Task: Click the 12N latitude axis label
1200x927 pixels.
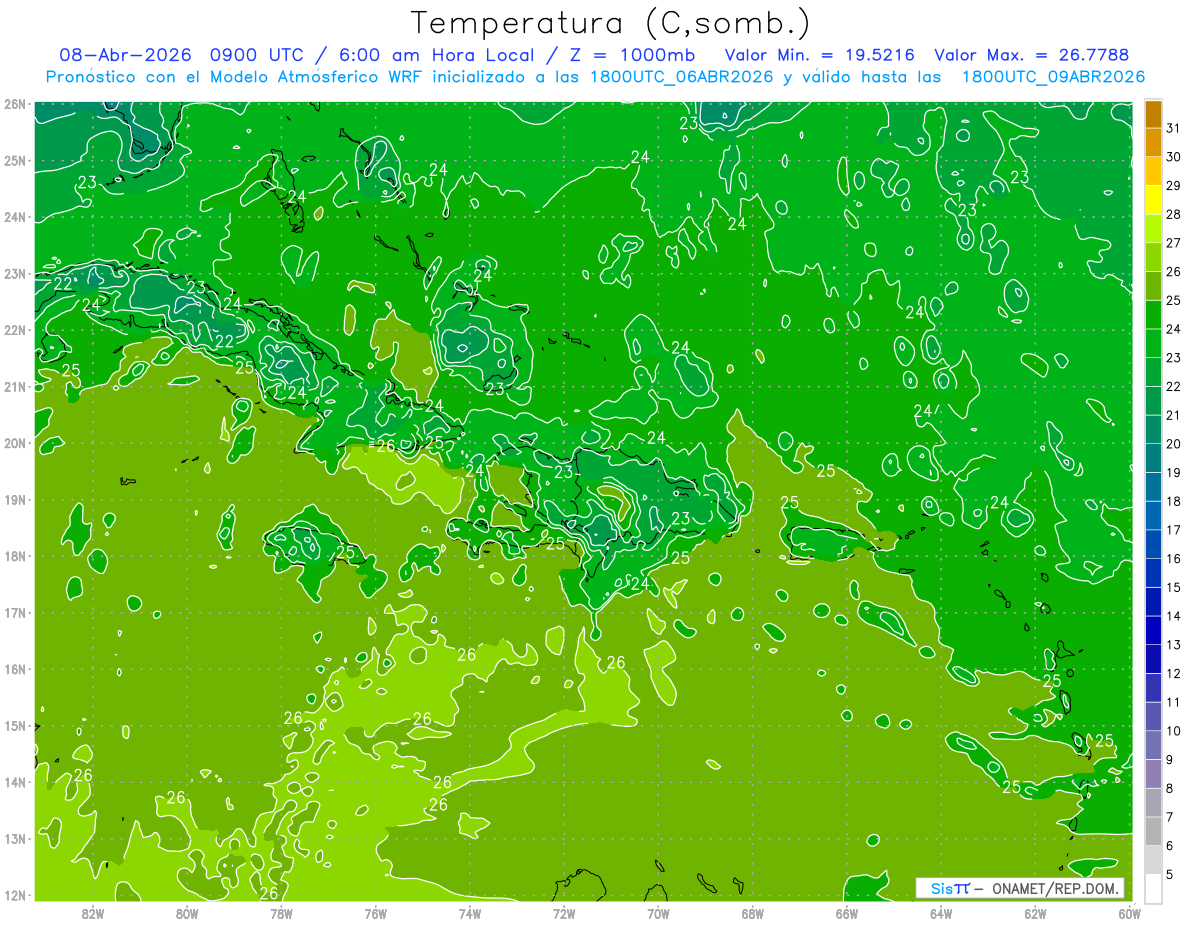Action: tap(14, 895)
